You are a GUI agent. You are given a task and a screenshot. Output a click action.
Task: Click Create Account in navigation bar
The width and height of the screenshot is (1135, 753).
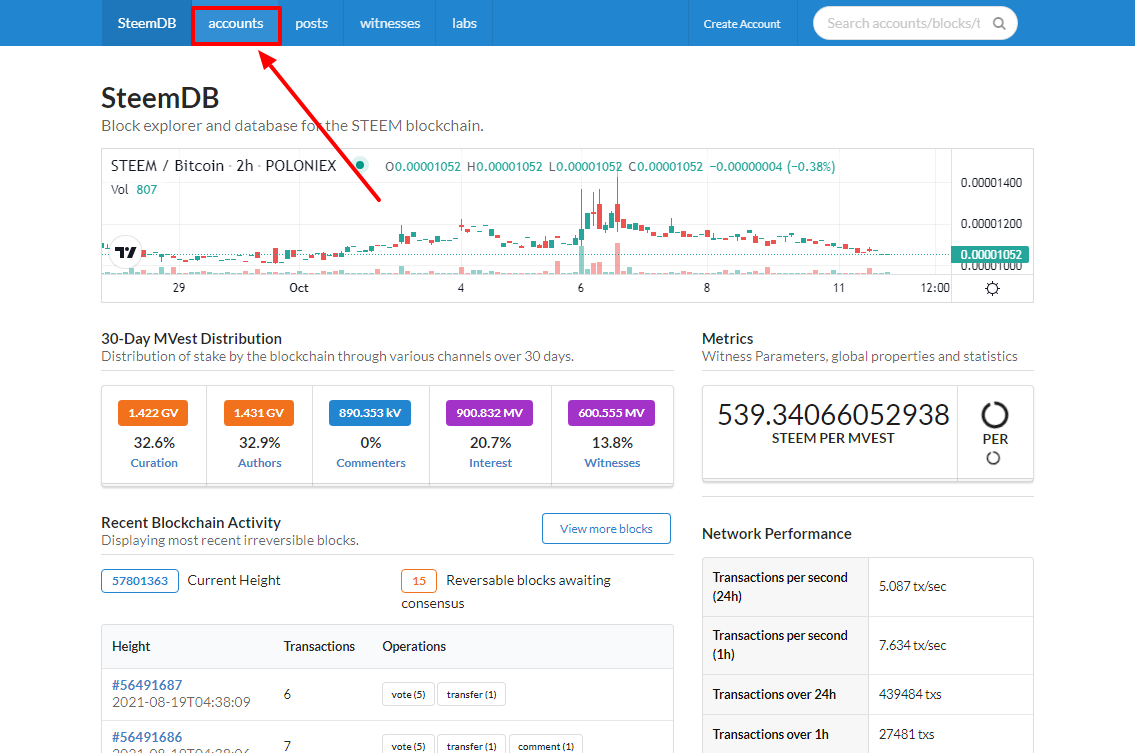742,23
